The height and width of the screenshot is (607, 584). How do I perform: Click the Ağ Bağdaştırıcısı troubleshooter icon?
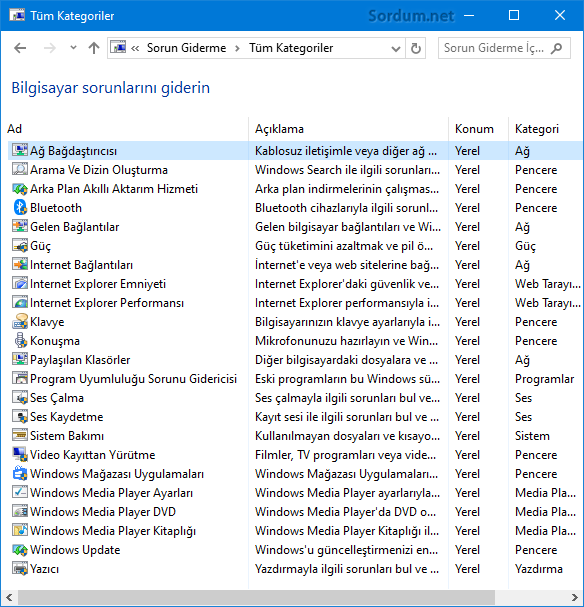click(x=20, y=150)
